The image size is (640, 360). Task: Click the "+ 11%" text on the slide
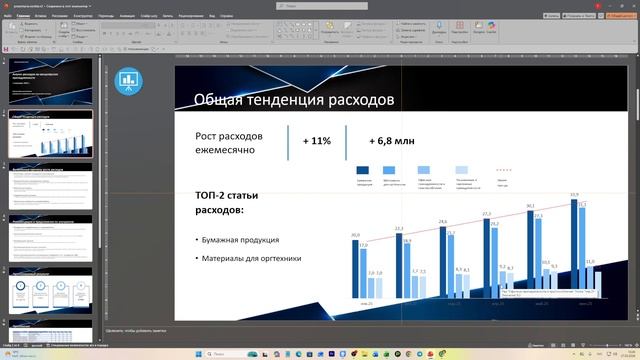[x=317, y=141]
